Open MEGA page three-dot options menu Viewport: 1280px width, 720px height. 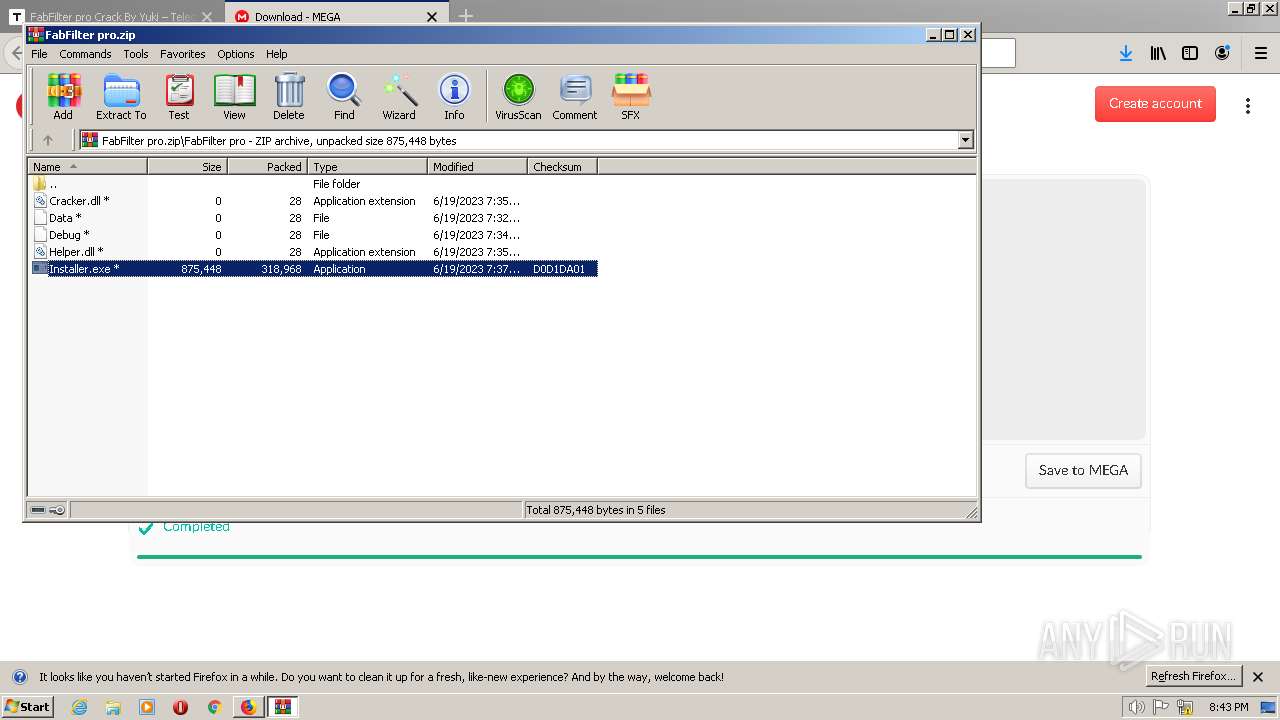(x=1248, y=105)
